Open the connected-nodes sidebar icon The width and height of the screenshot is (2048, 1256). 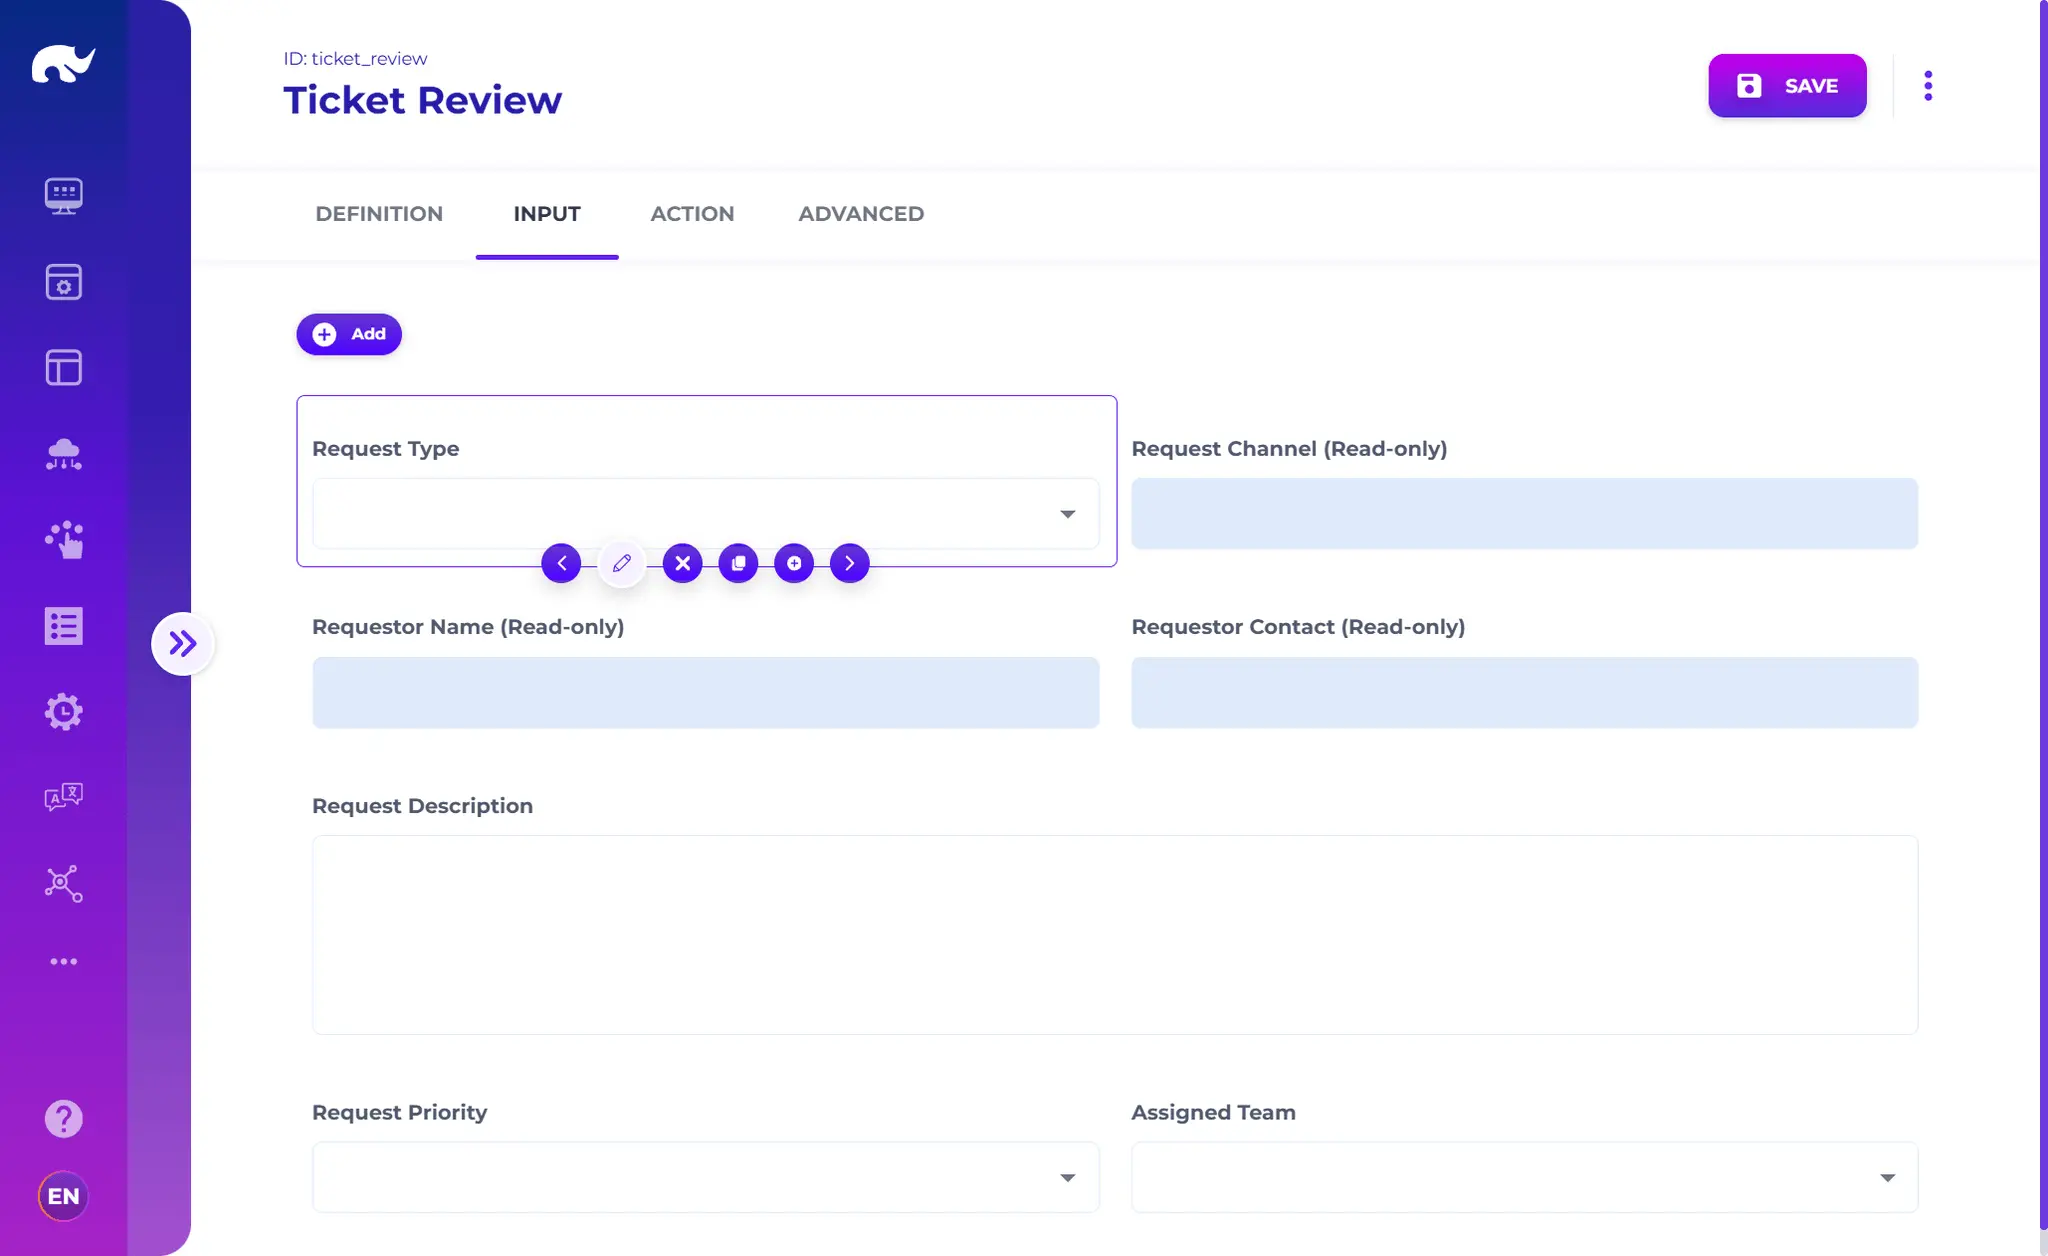pos(63,883)
